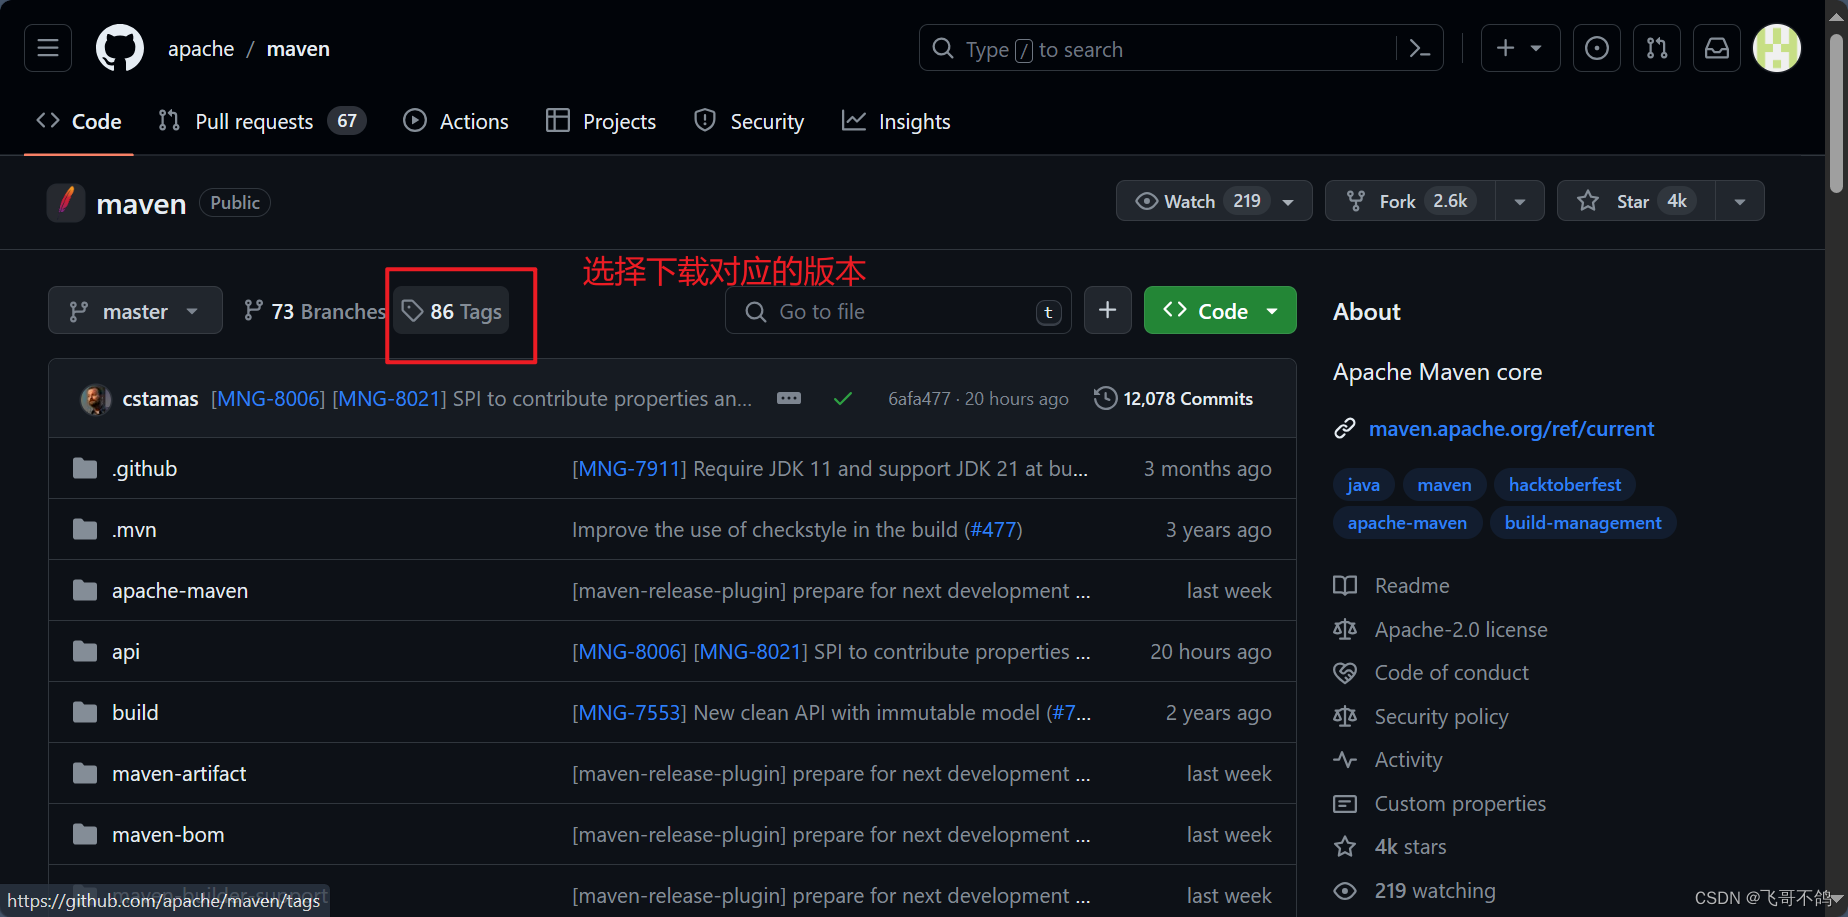Image resolution: width=1848 pixels, height=917 pixels.
Task: Open the 86 Tags link
Action: point(452,311)
